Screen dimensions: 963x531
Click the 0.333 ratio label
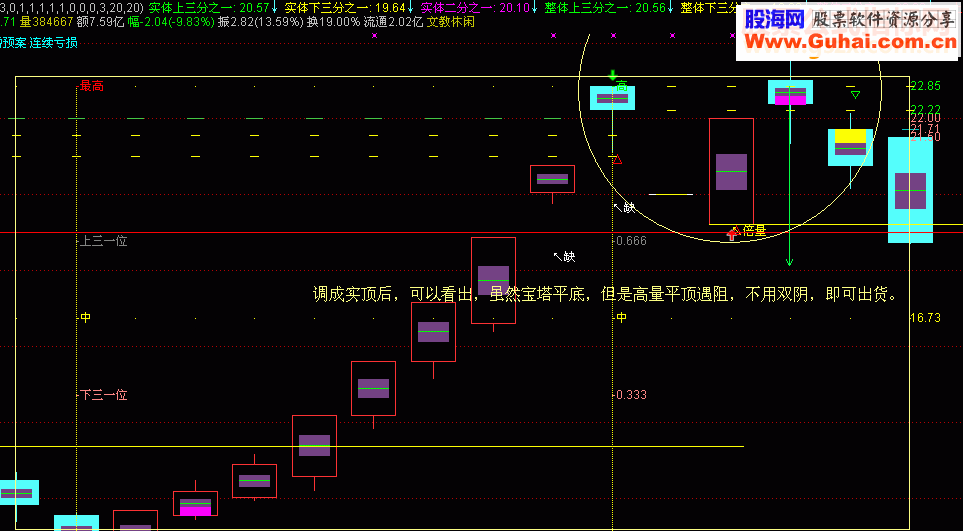631,395
